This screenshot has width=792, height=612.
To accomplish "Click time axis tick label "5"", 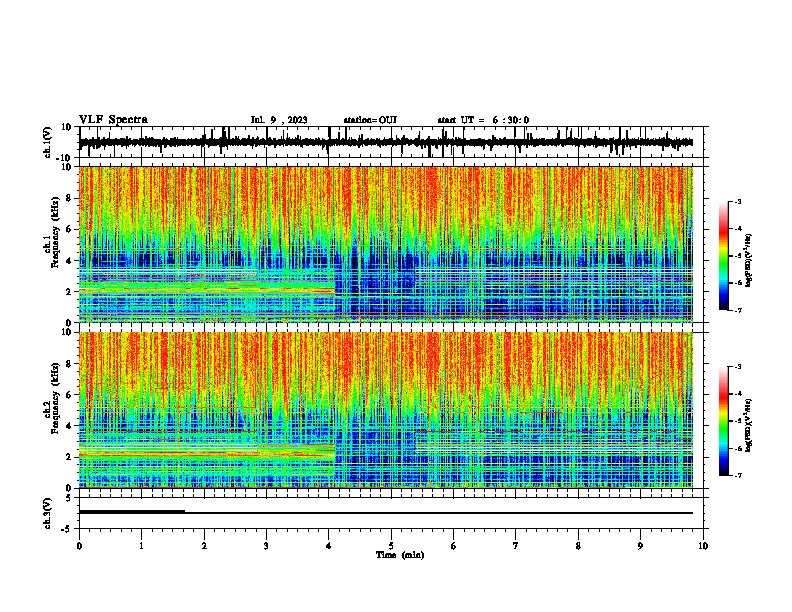I will (x=391, y=546).
